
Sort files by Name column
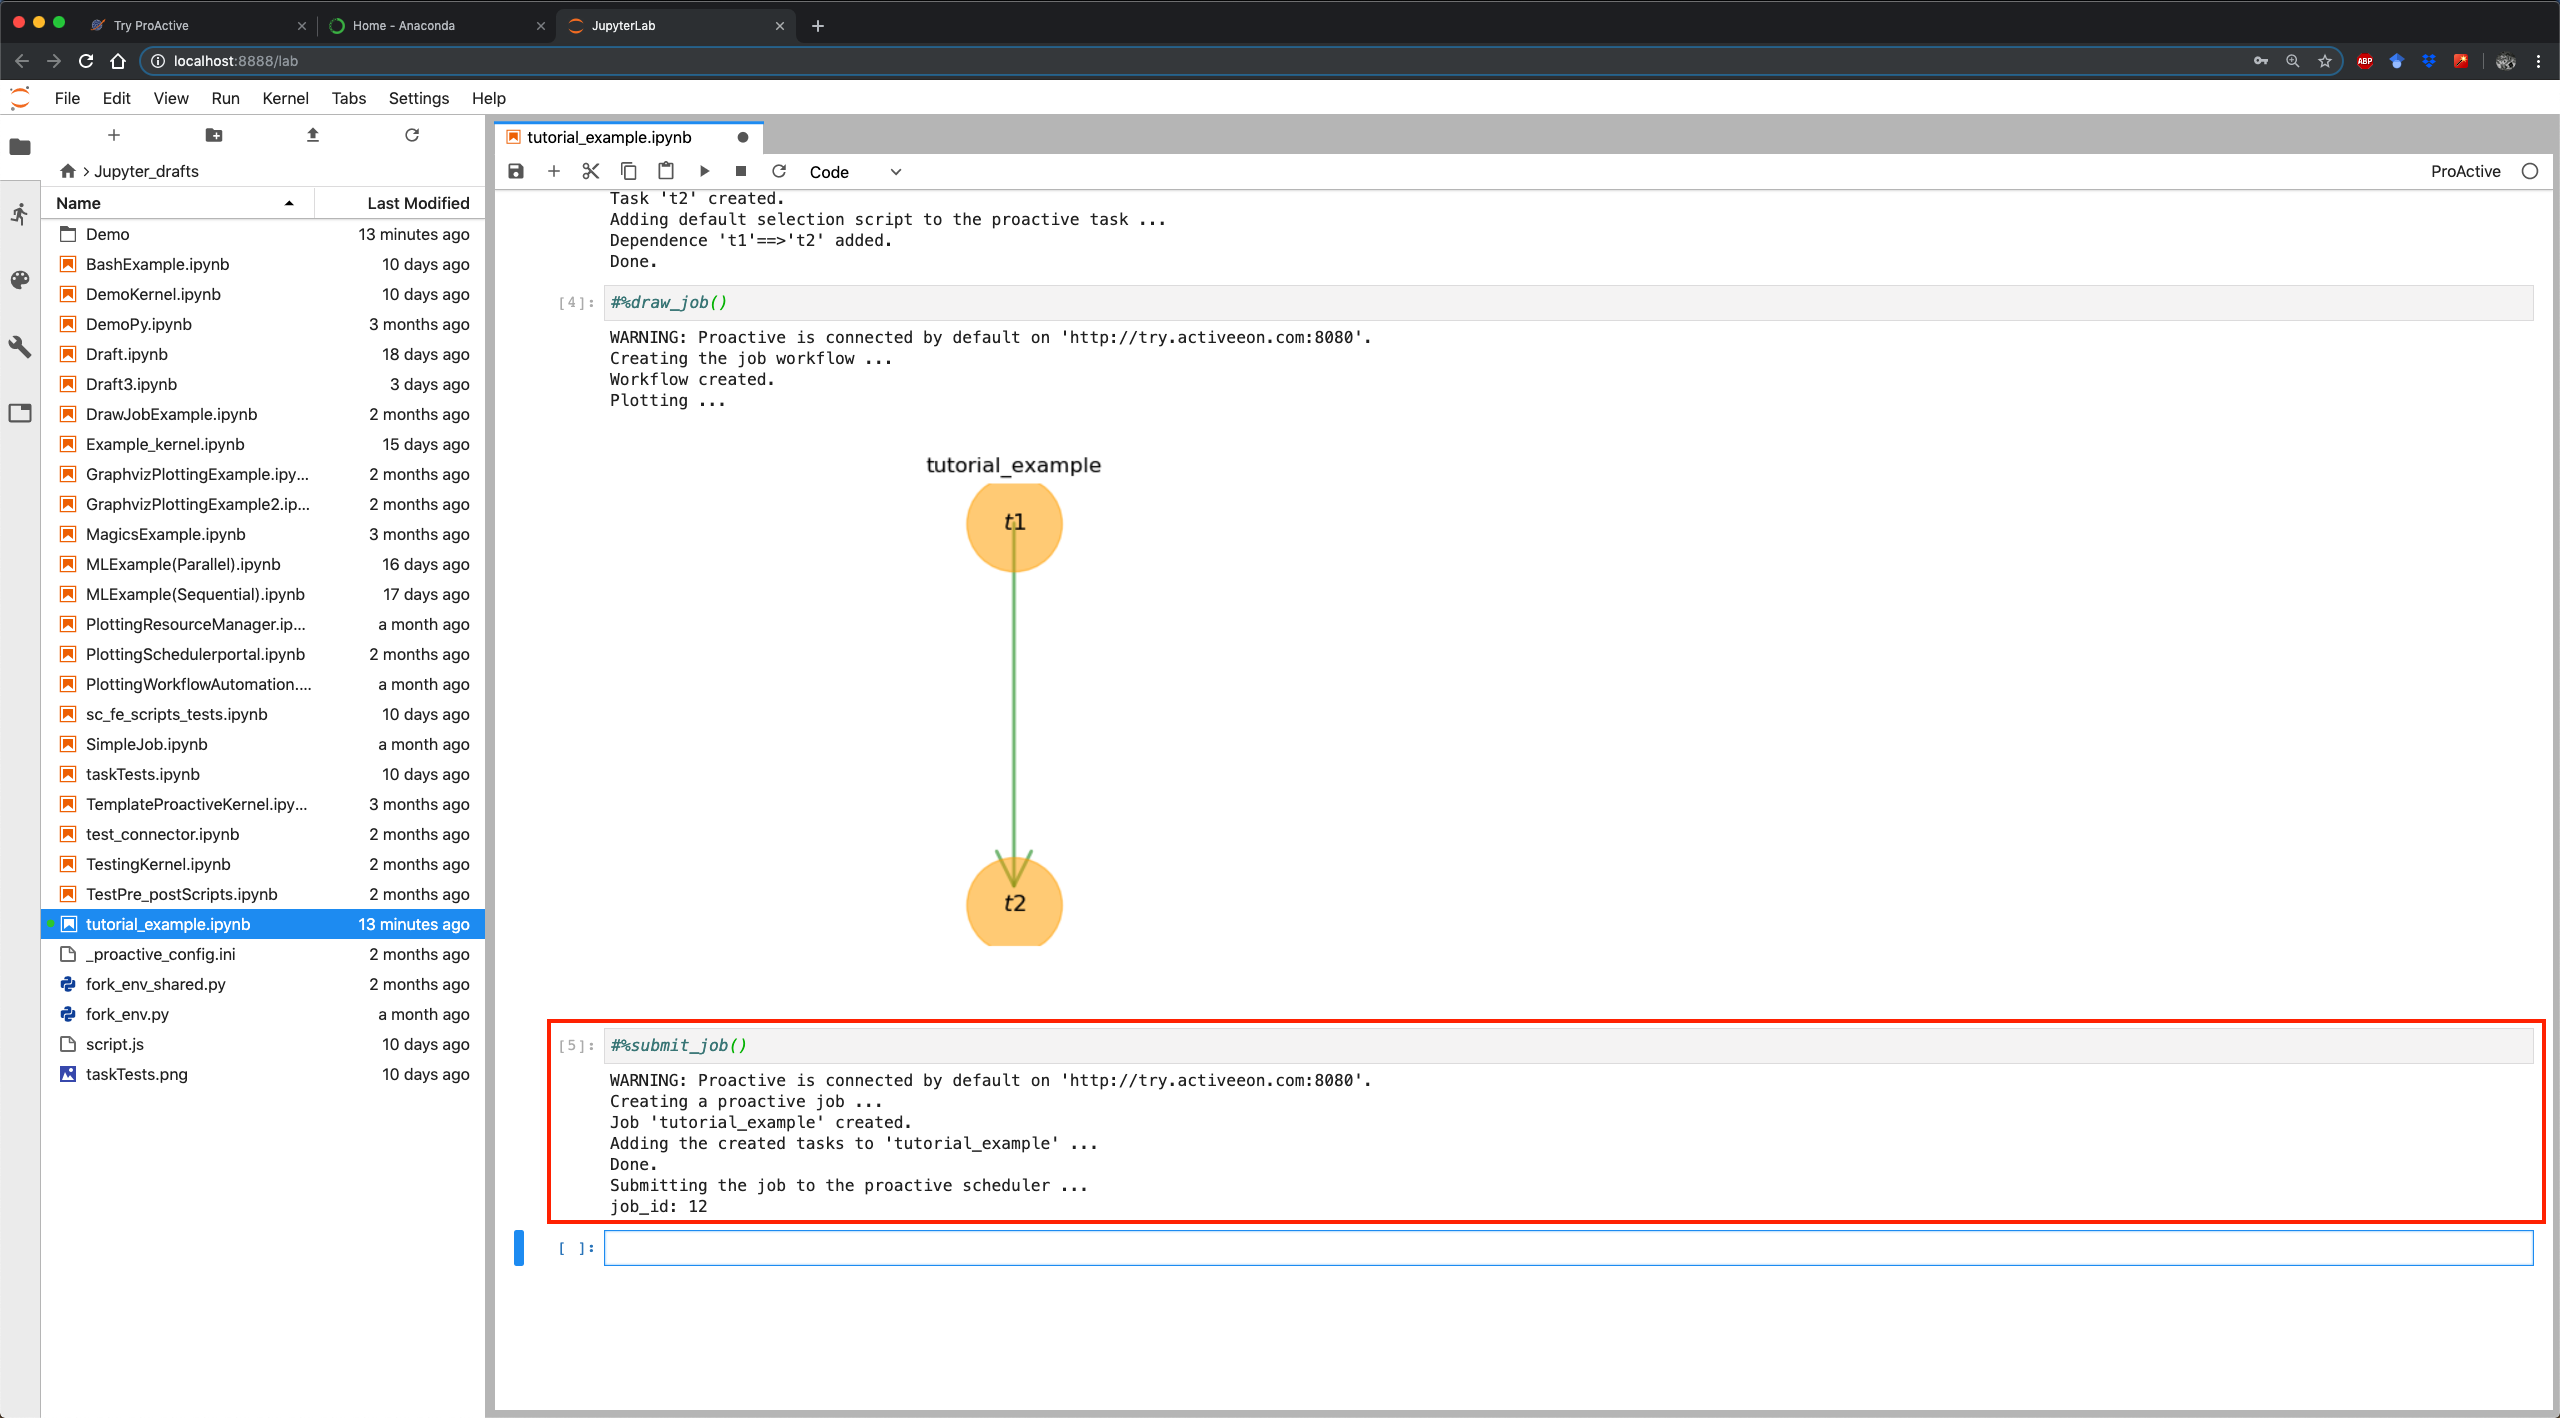[177, 203]
